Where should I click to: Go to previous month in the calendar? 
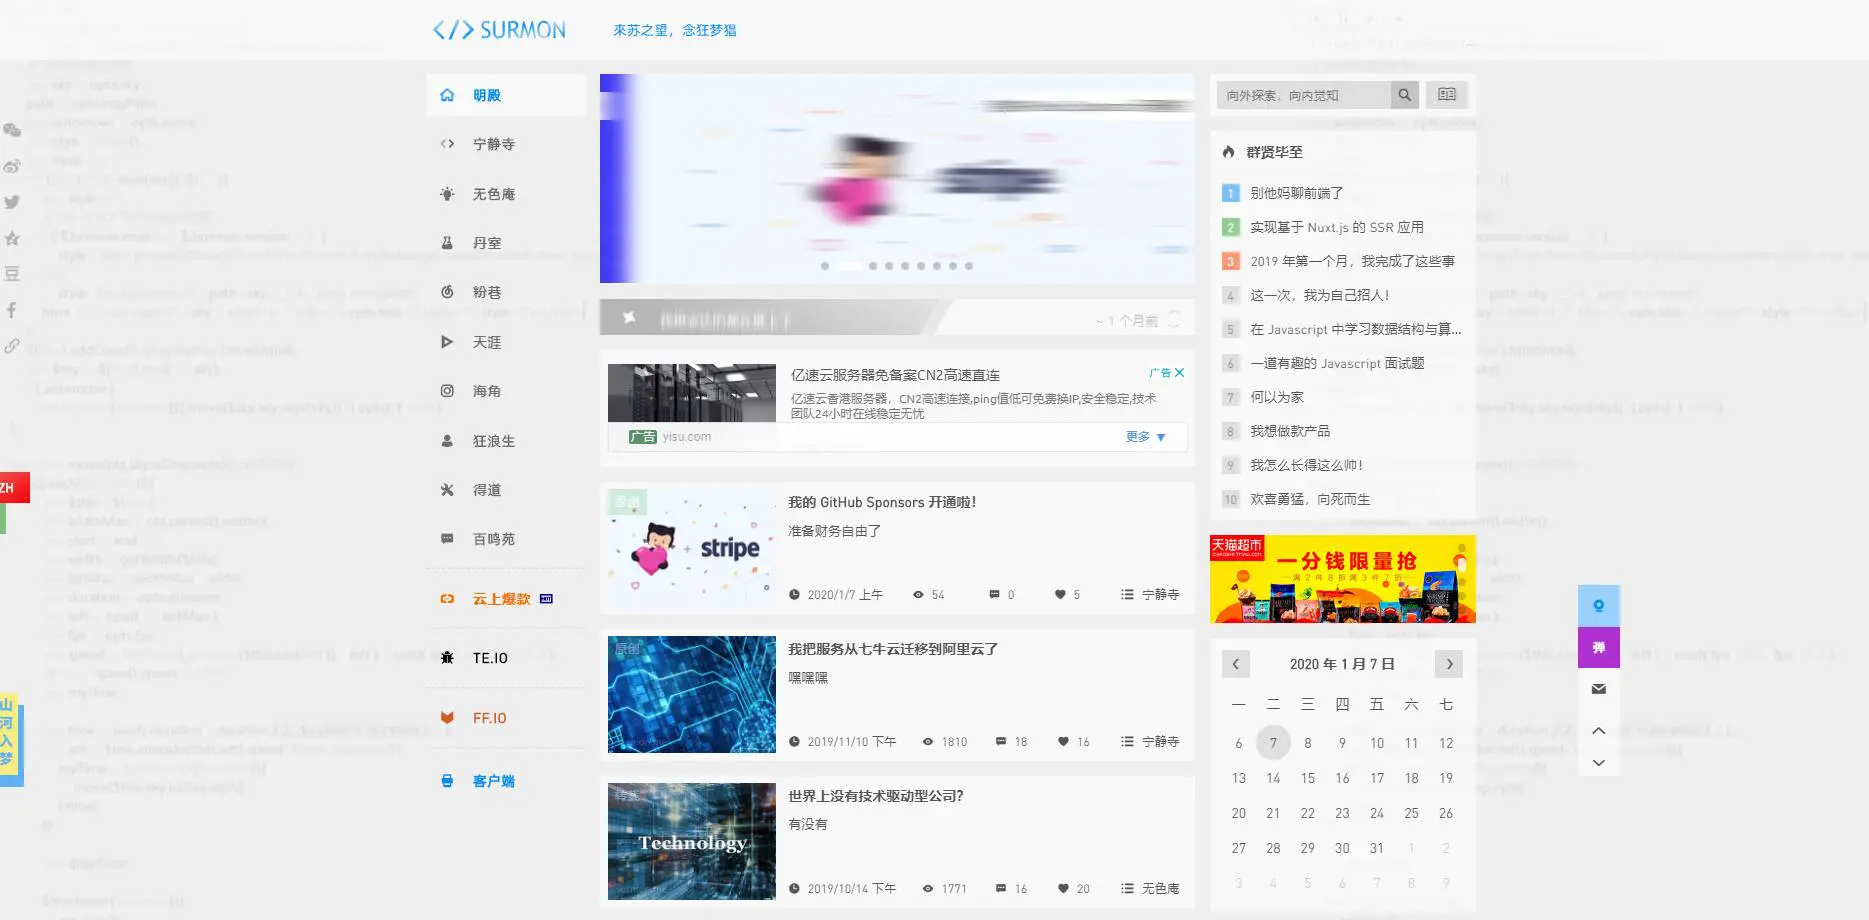pos(1236,663)
